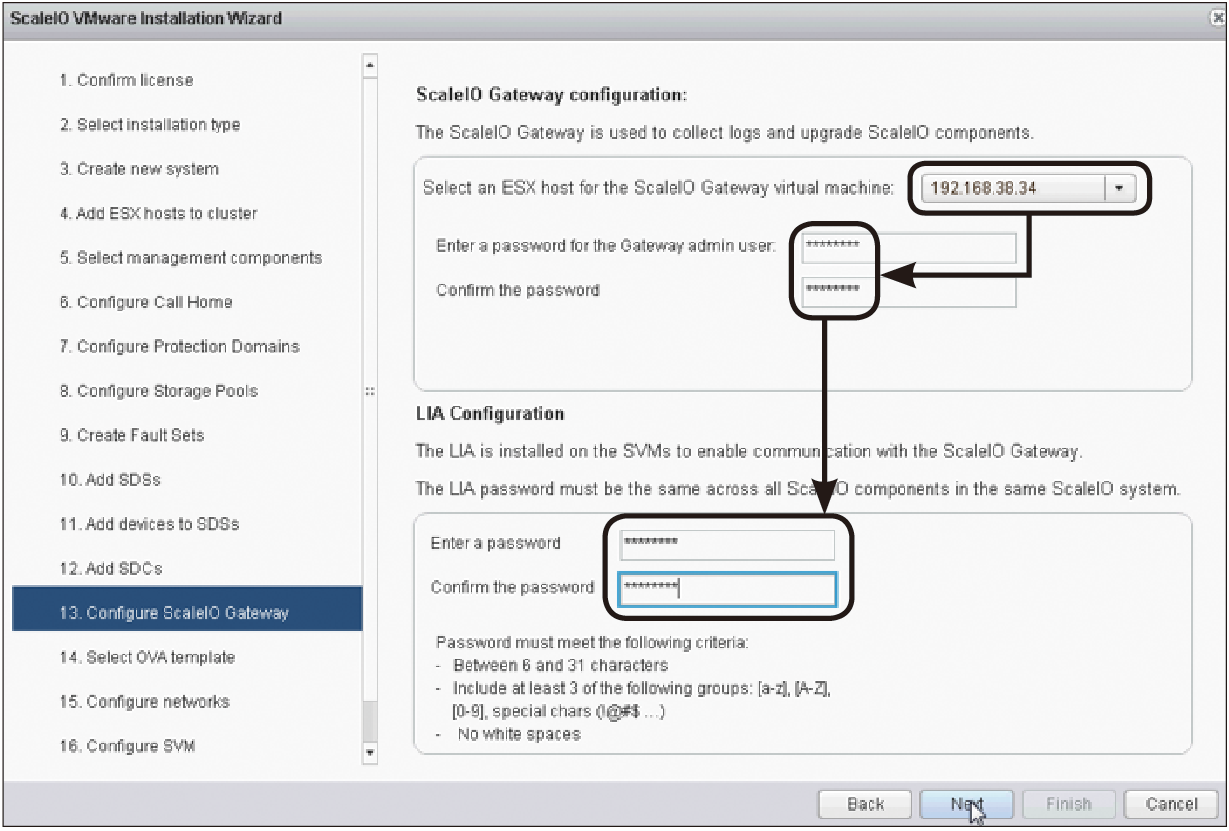Click the Gateway confirm password field
This screenshot has height=831, width=1229.
point(907,291)
